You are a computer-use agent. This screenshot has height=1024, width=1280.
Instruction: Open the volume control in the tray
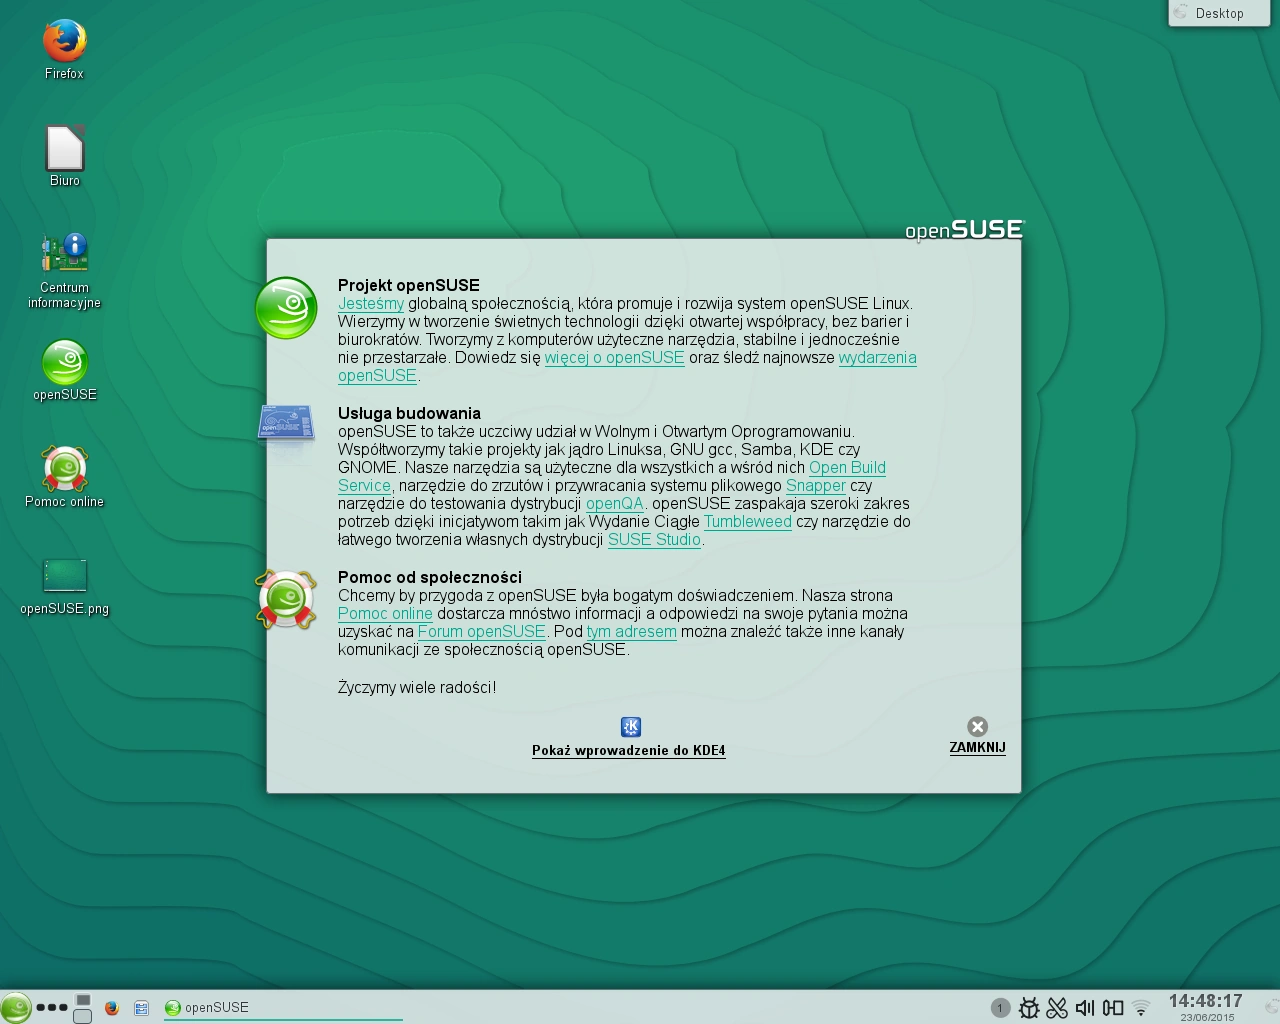(x=1085, y=1008)
